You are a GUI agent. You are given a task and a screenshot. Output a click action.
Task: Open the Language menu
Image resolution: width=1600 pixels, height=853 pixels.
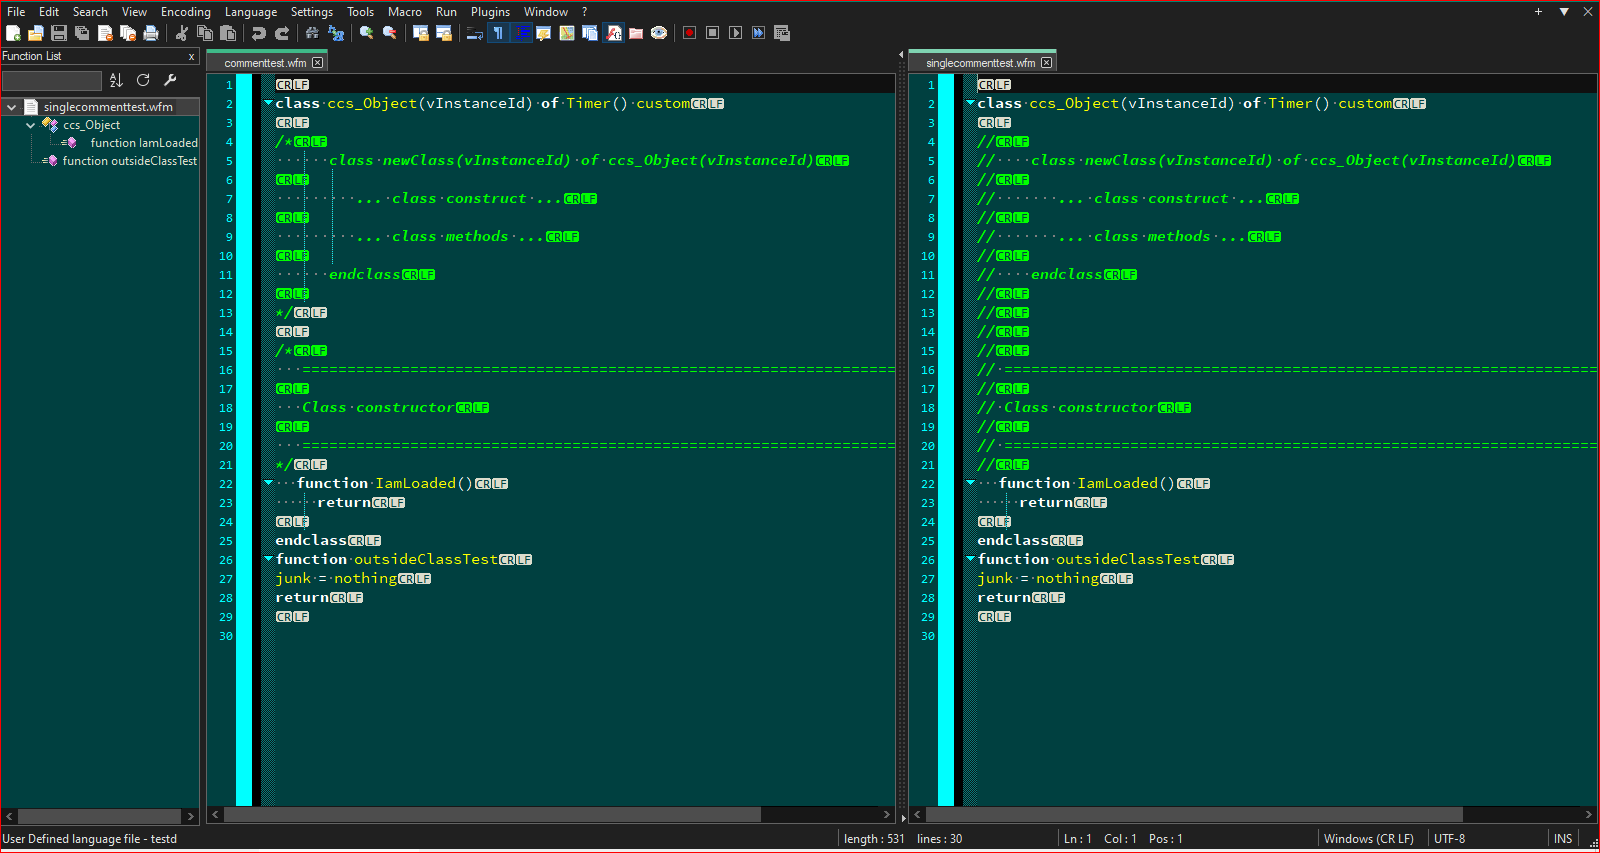click(x=251, y=12)
